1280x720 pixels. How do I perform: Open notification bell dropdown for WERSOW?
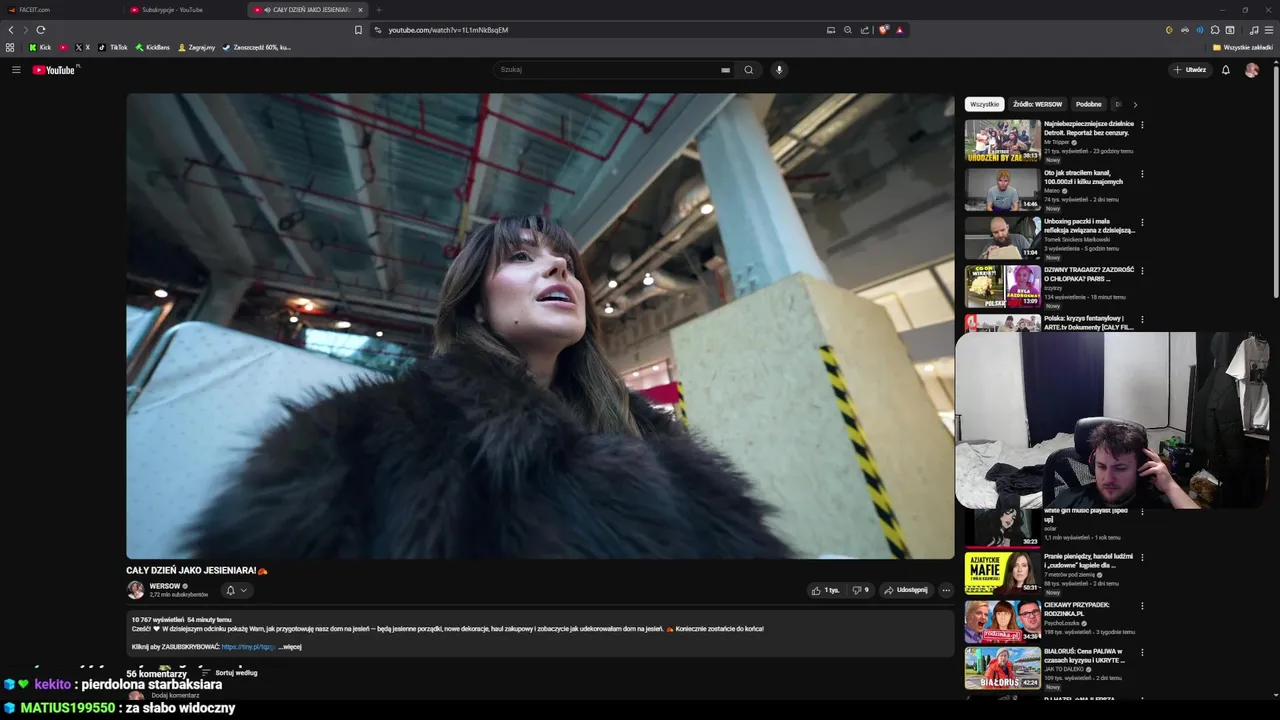(236, 590)
